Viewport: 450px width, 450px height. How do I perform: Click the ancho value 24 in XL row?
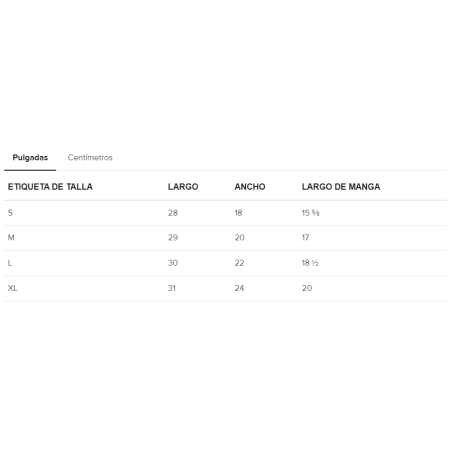[x=239, y=288]
